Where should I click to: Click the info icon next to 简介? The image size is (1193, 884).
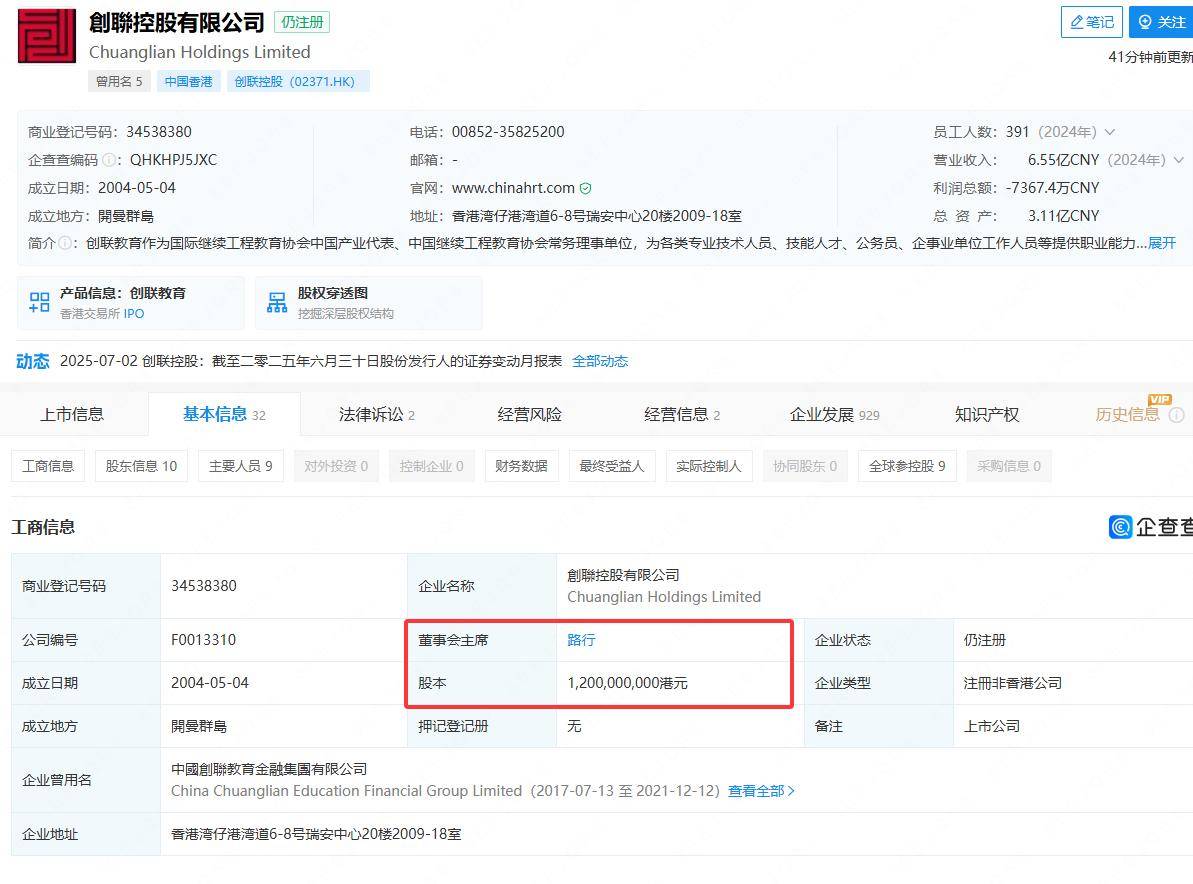coord(65,243)
